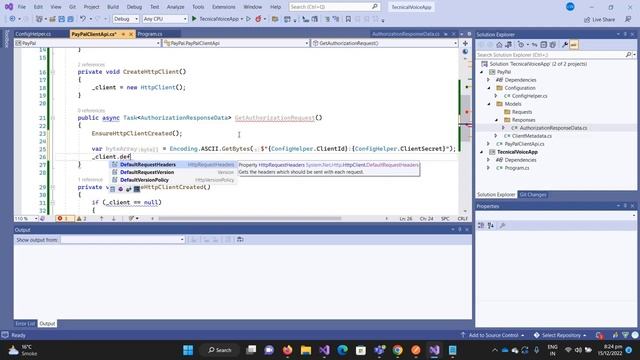Click Start Without Debugging outline play icon

(248, 19)
